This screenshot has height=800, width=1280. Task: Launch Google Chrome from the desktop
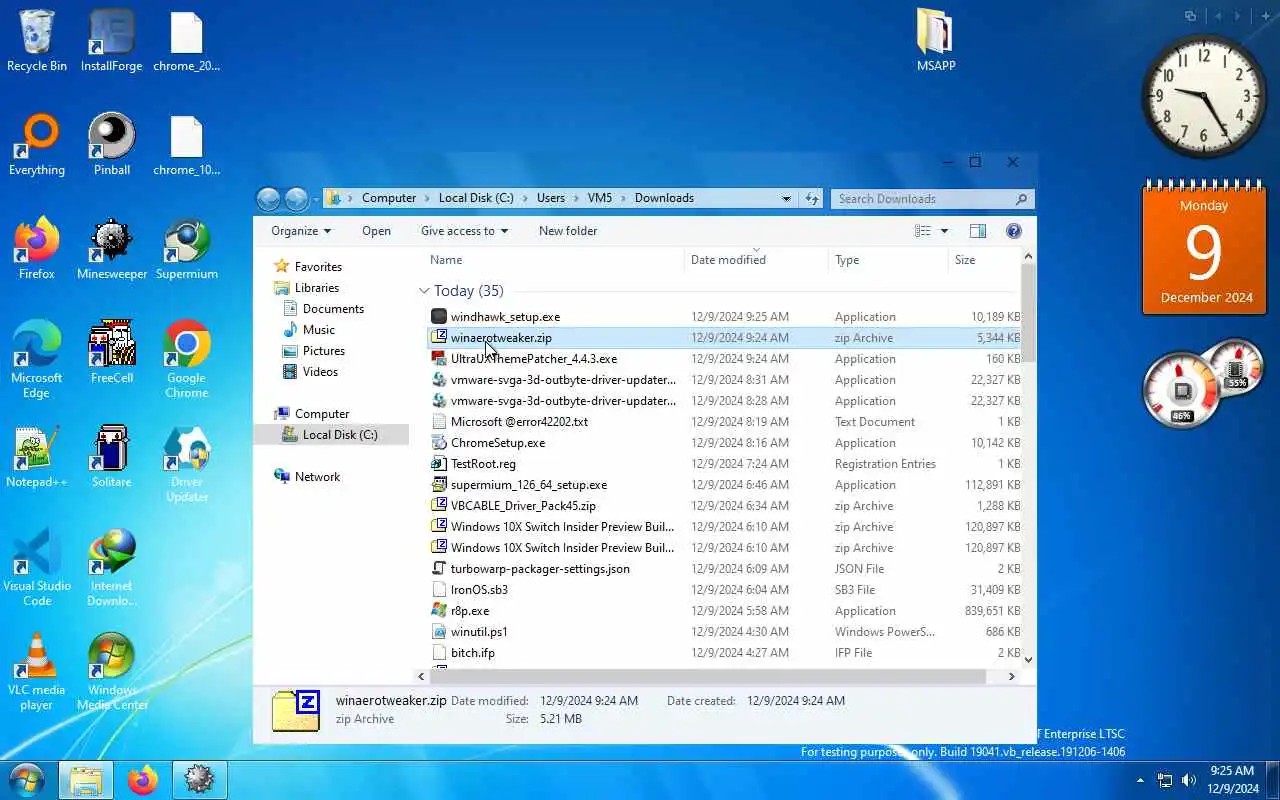tap(187, 358)
